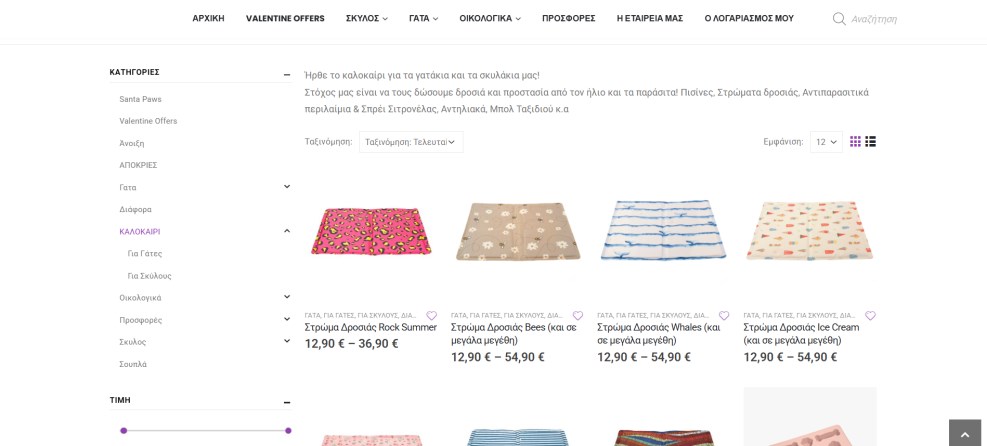Add Whales cooling mat to wishlist

click(724, 316)
